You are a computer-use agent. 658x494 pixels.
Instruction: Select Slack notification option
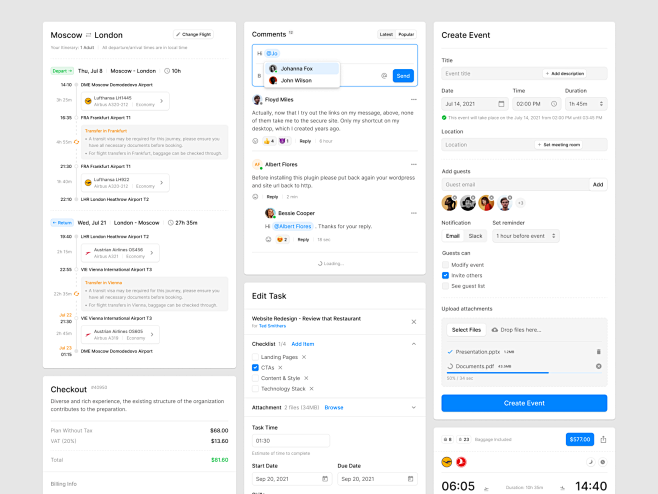tap(475, 236)
